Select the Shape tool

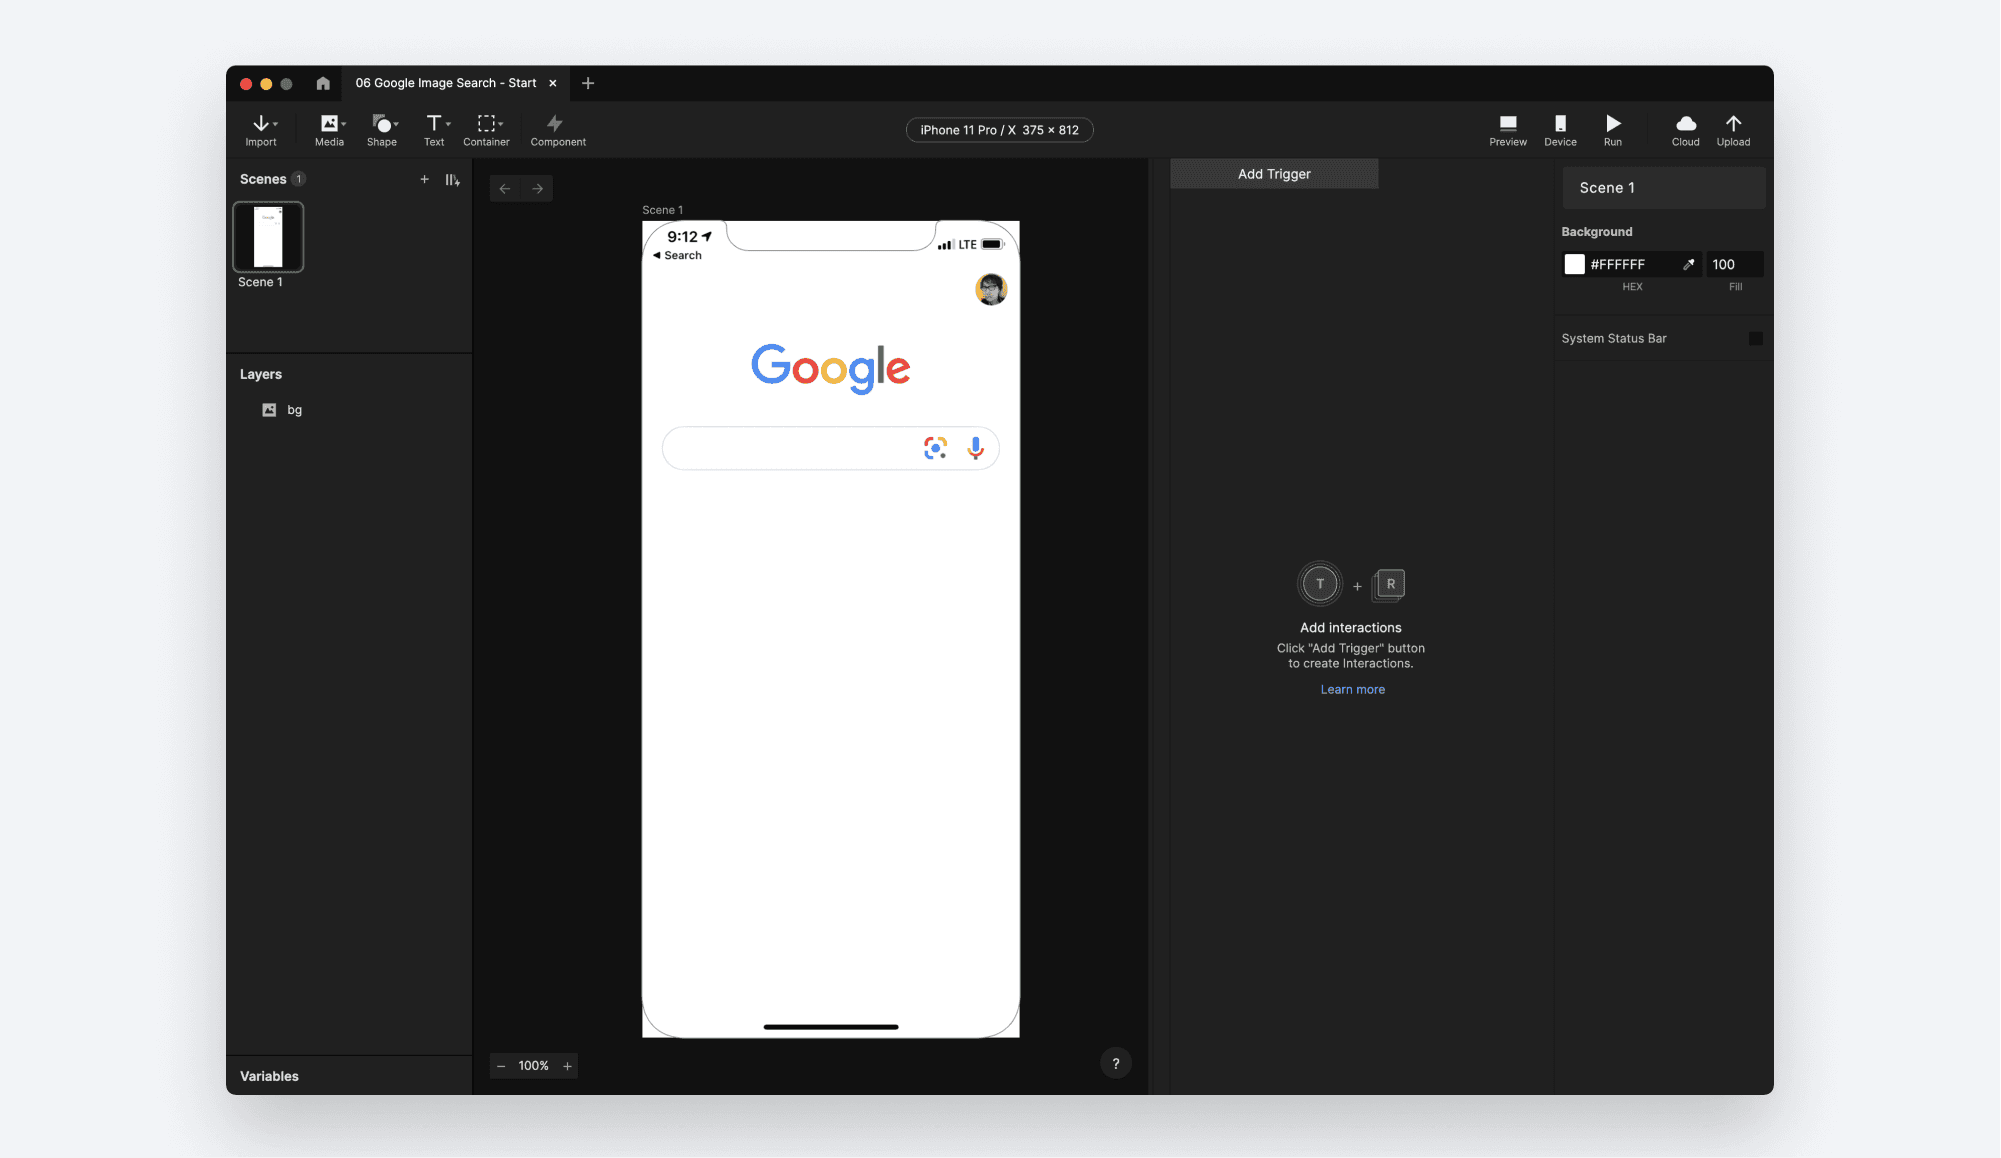click(x=382, y=130)
